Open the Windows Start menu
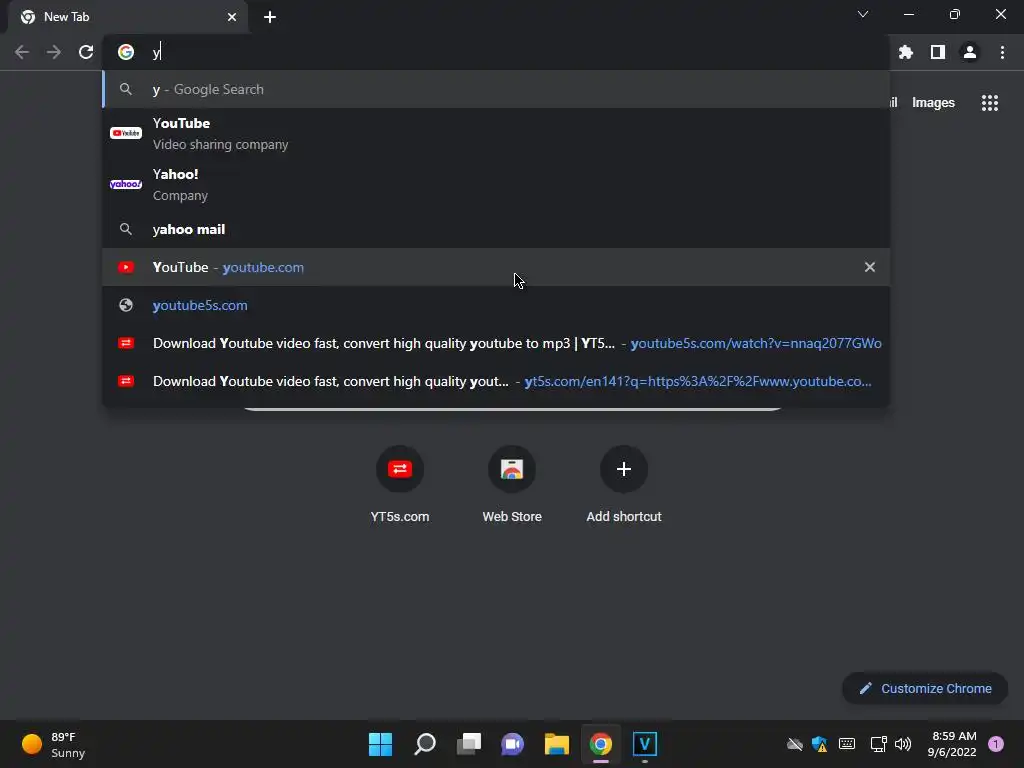This screenshot has height=768, width=1024. 380,744
